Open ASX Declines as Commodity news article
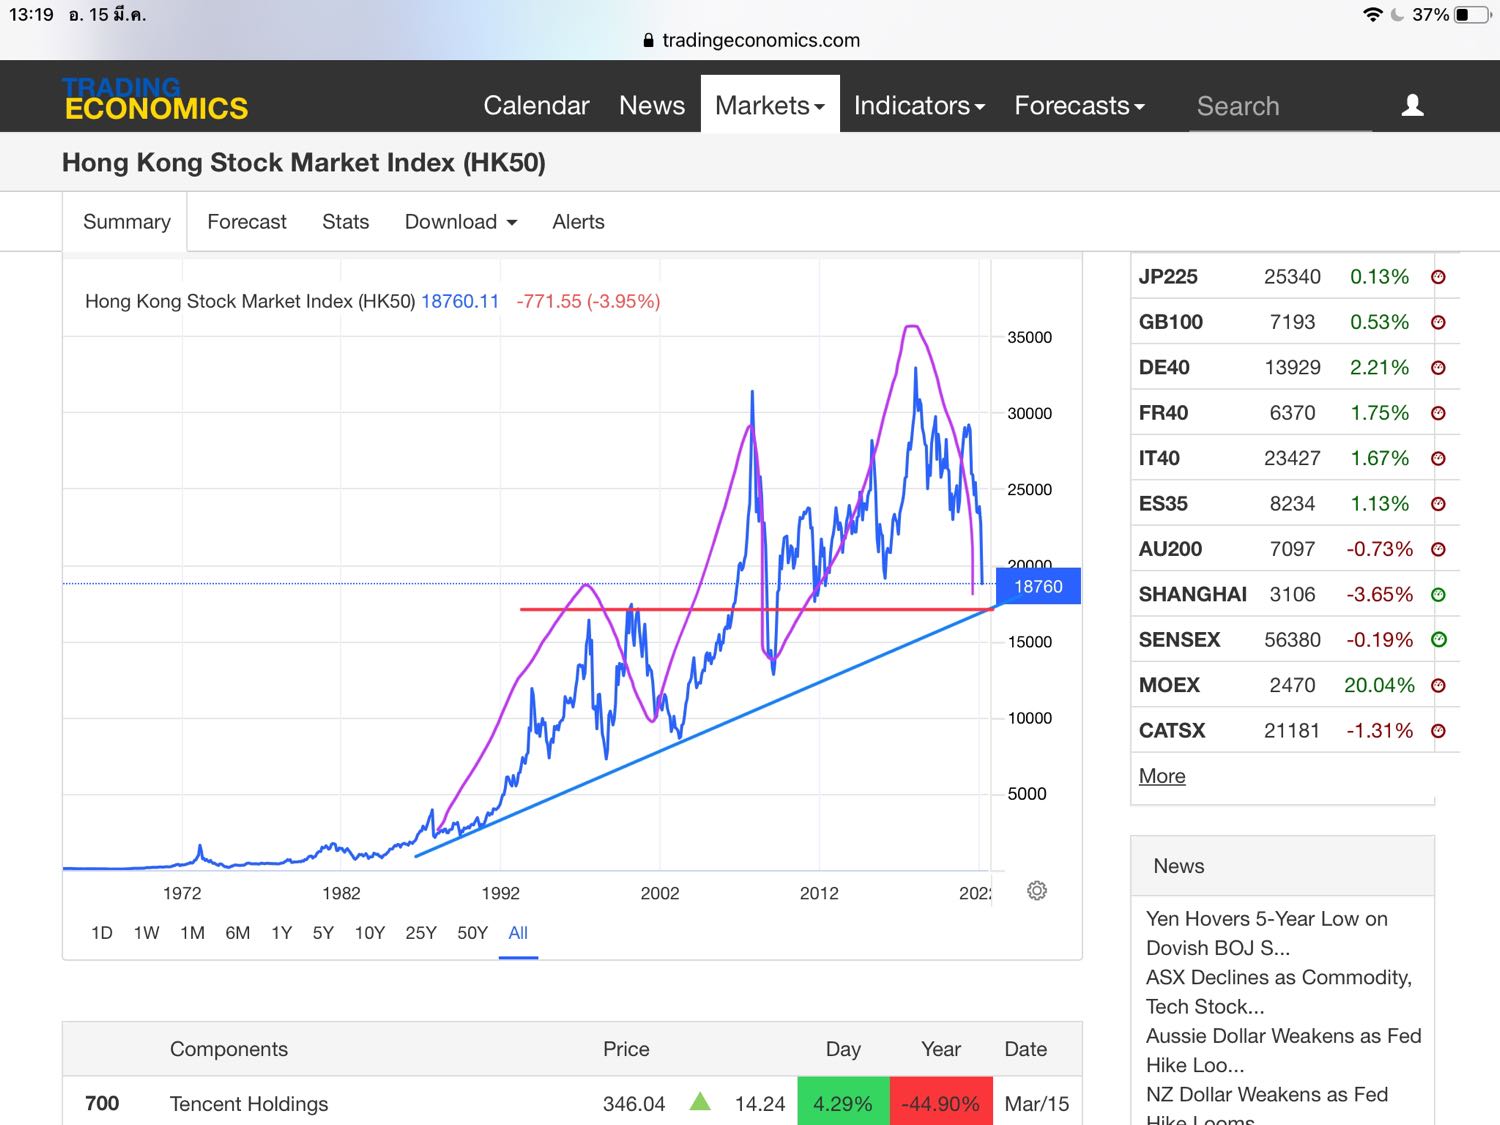1500x1125 pixels. coord(1279,992)
